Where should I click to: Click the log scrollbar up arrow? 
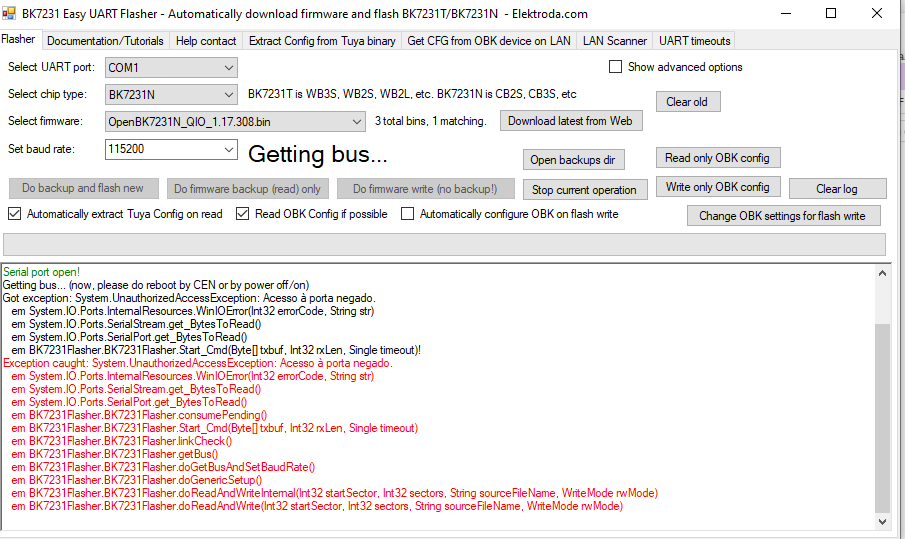pos(882,274)
